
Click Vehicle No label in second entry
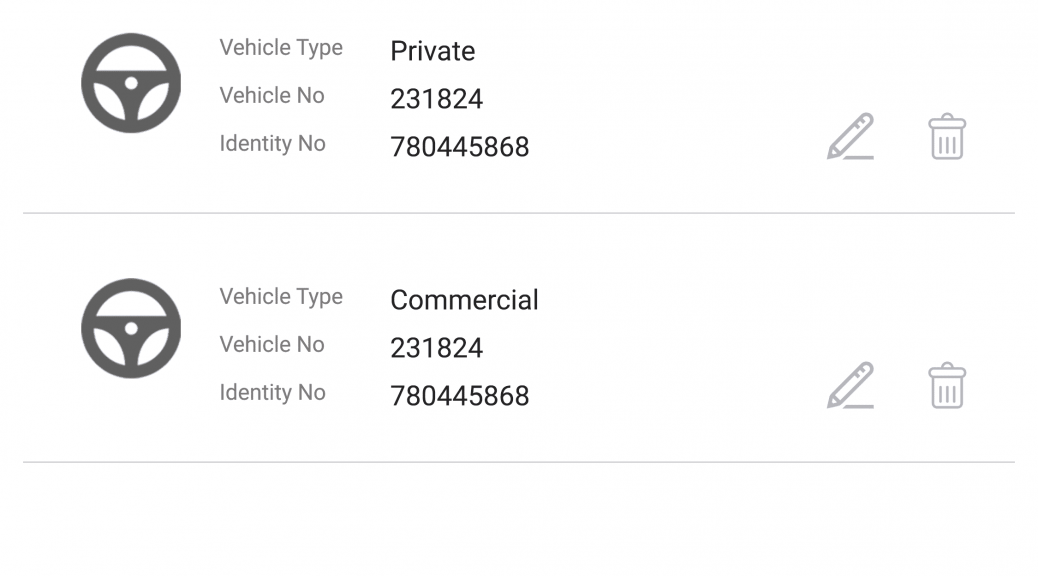point(272,344)
